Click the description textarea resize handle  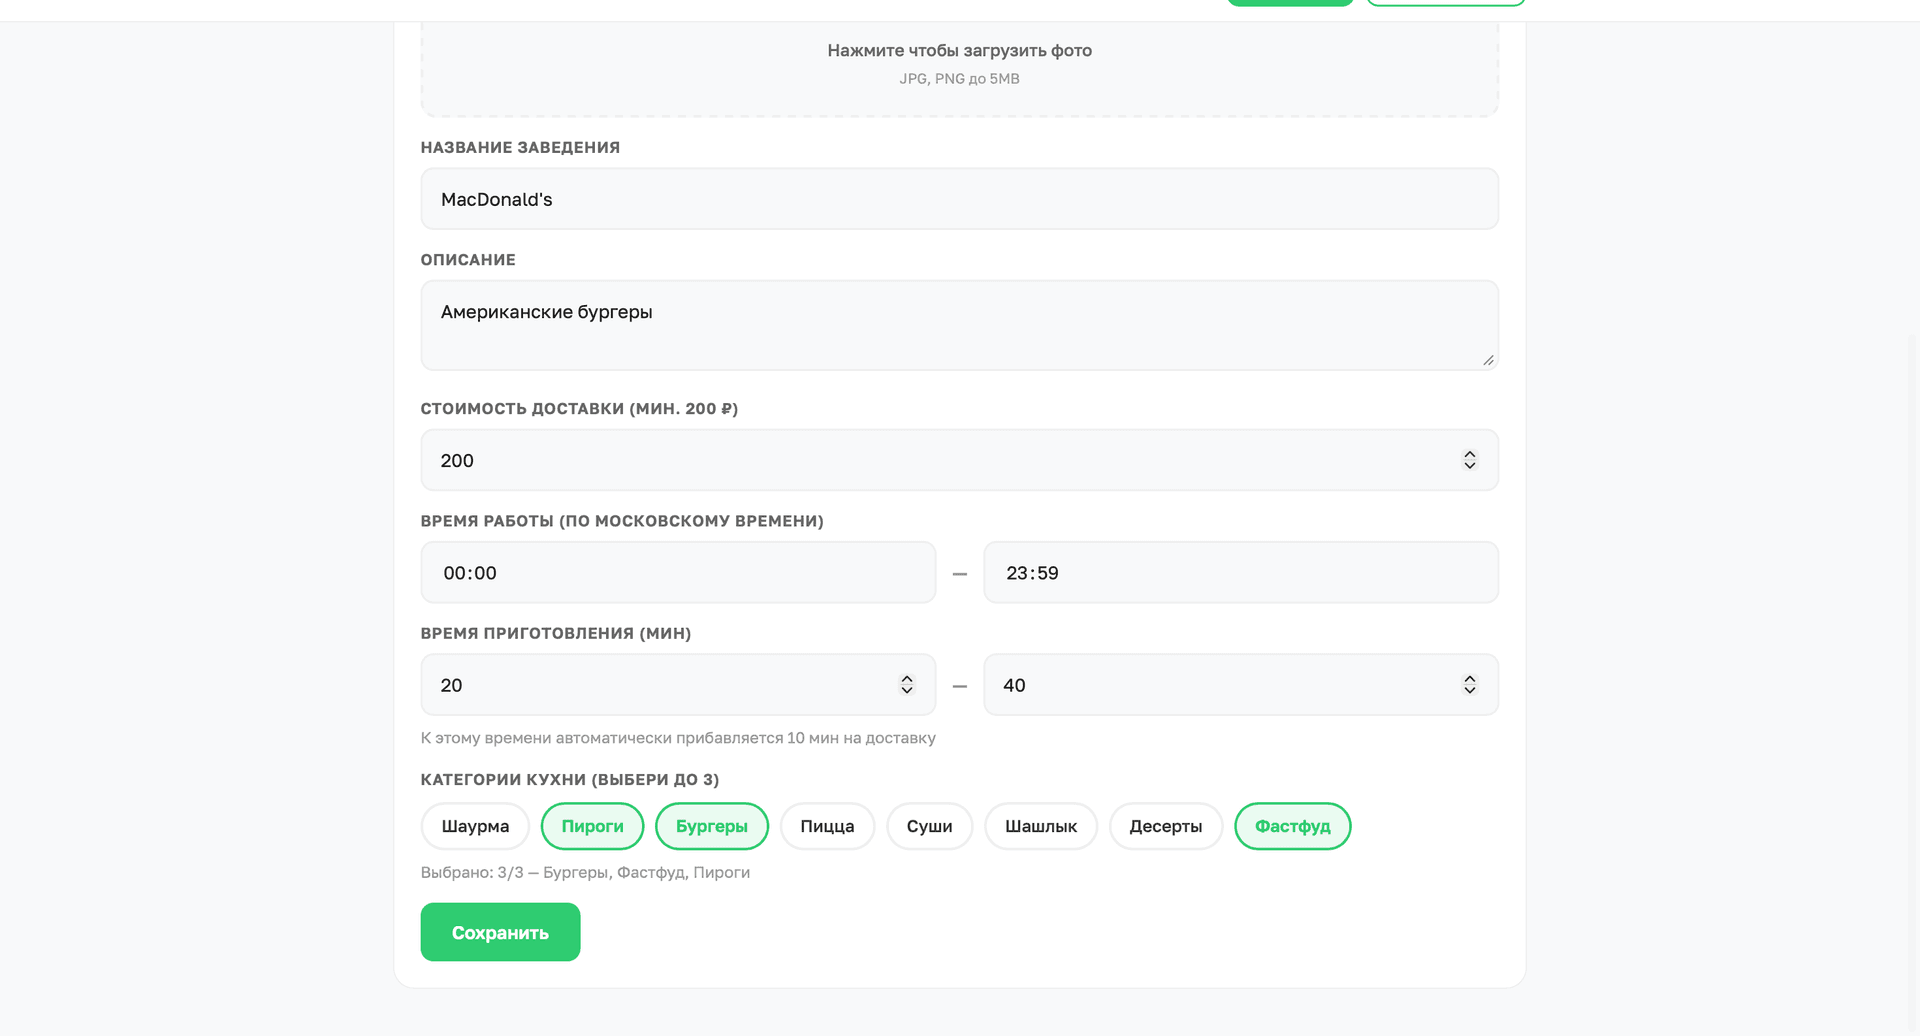pos(1488,360)
